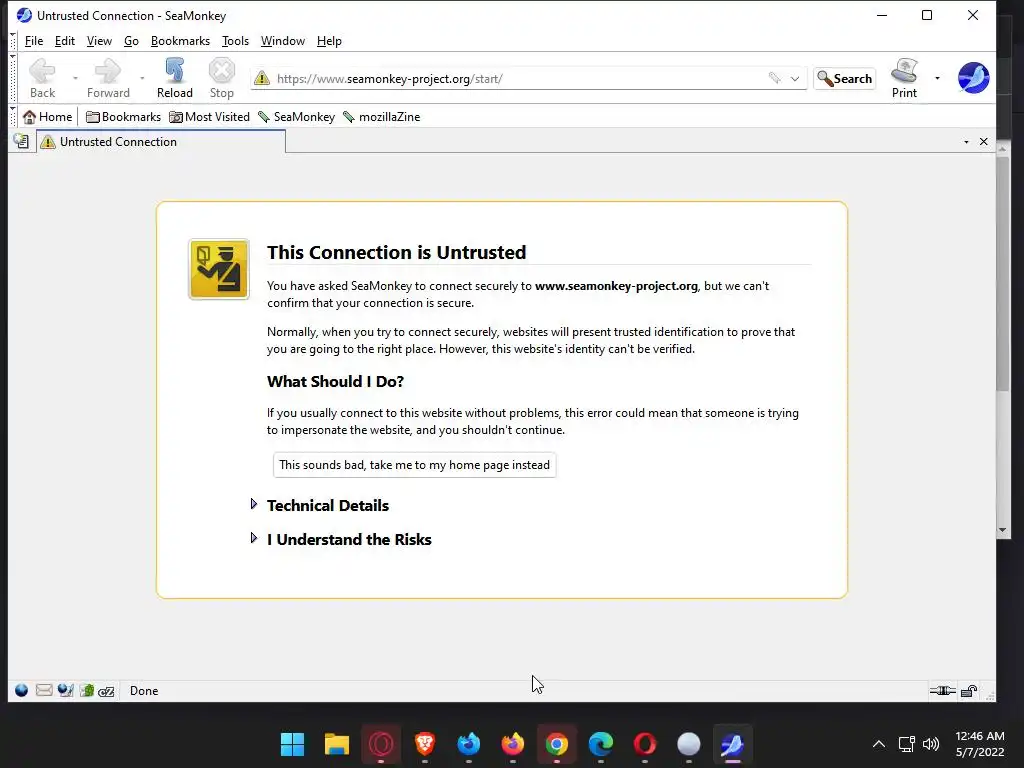Click the page vertical scrollbar thumb
This screenshot has height=768, width=1024.
[1002, 272]
